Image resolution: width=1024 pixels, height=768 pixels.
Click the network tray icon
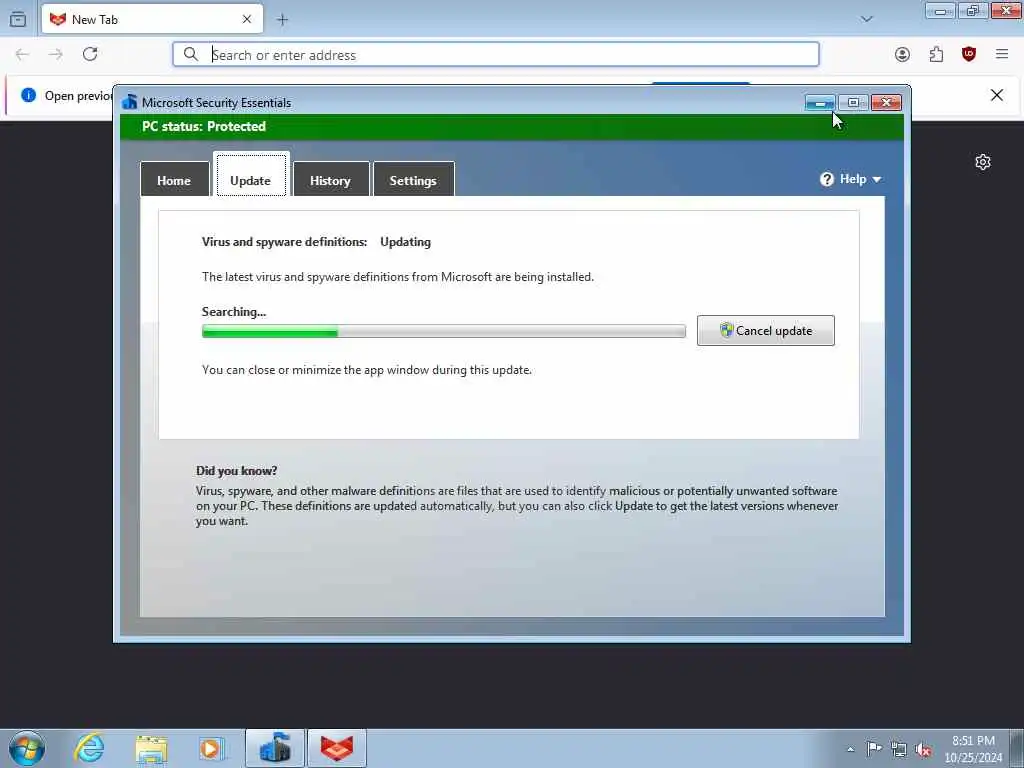[x=899, y=749]
